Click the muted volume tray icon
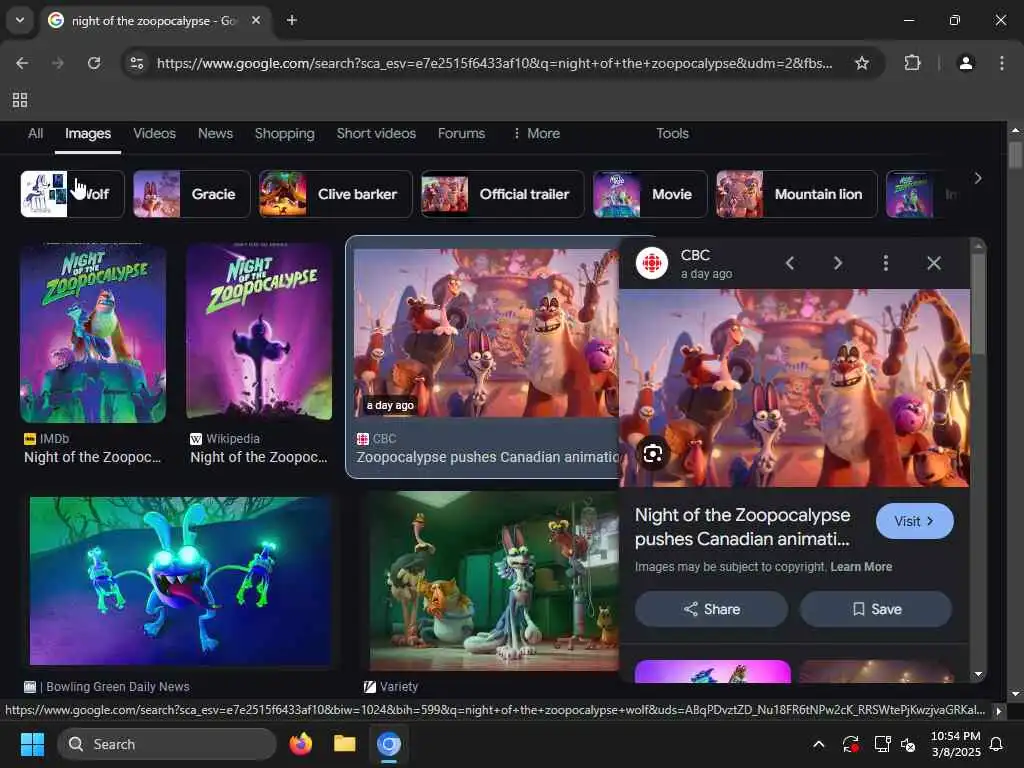 (x=908, y=744)
